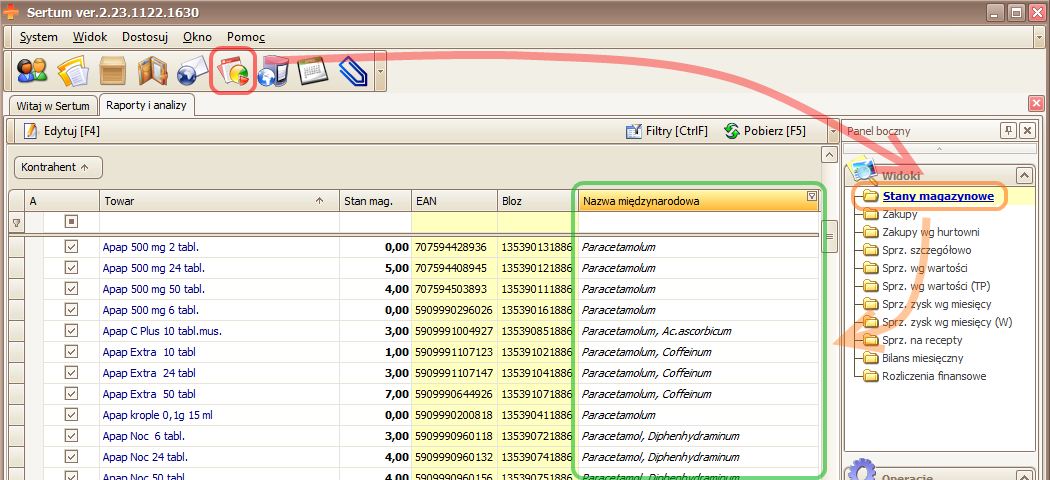
Task: Pin the side panel with pushpin icon
Action: click(1008, 131)
